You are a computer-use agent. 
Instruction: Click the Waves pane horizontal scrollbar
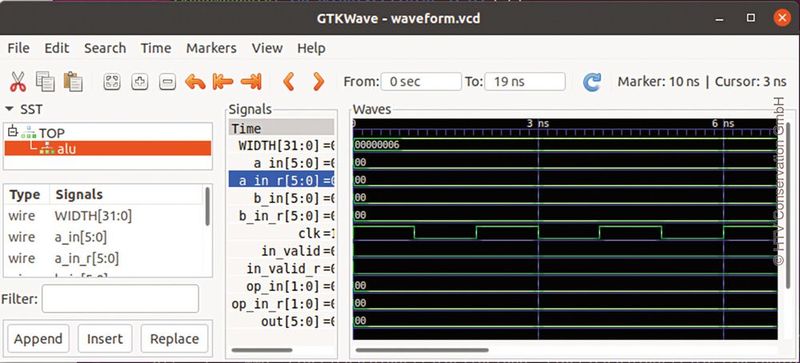pyautogui.click(x=422, y=350)
